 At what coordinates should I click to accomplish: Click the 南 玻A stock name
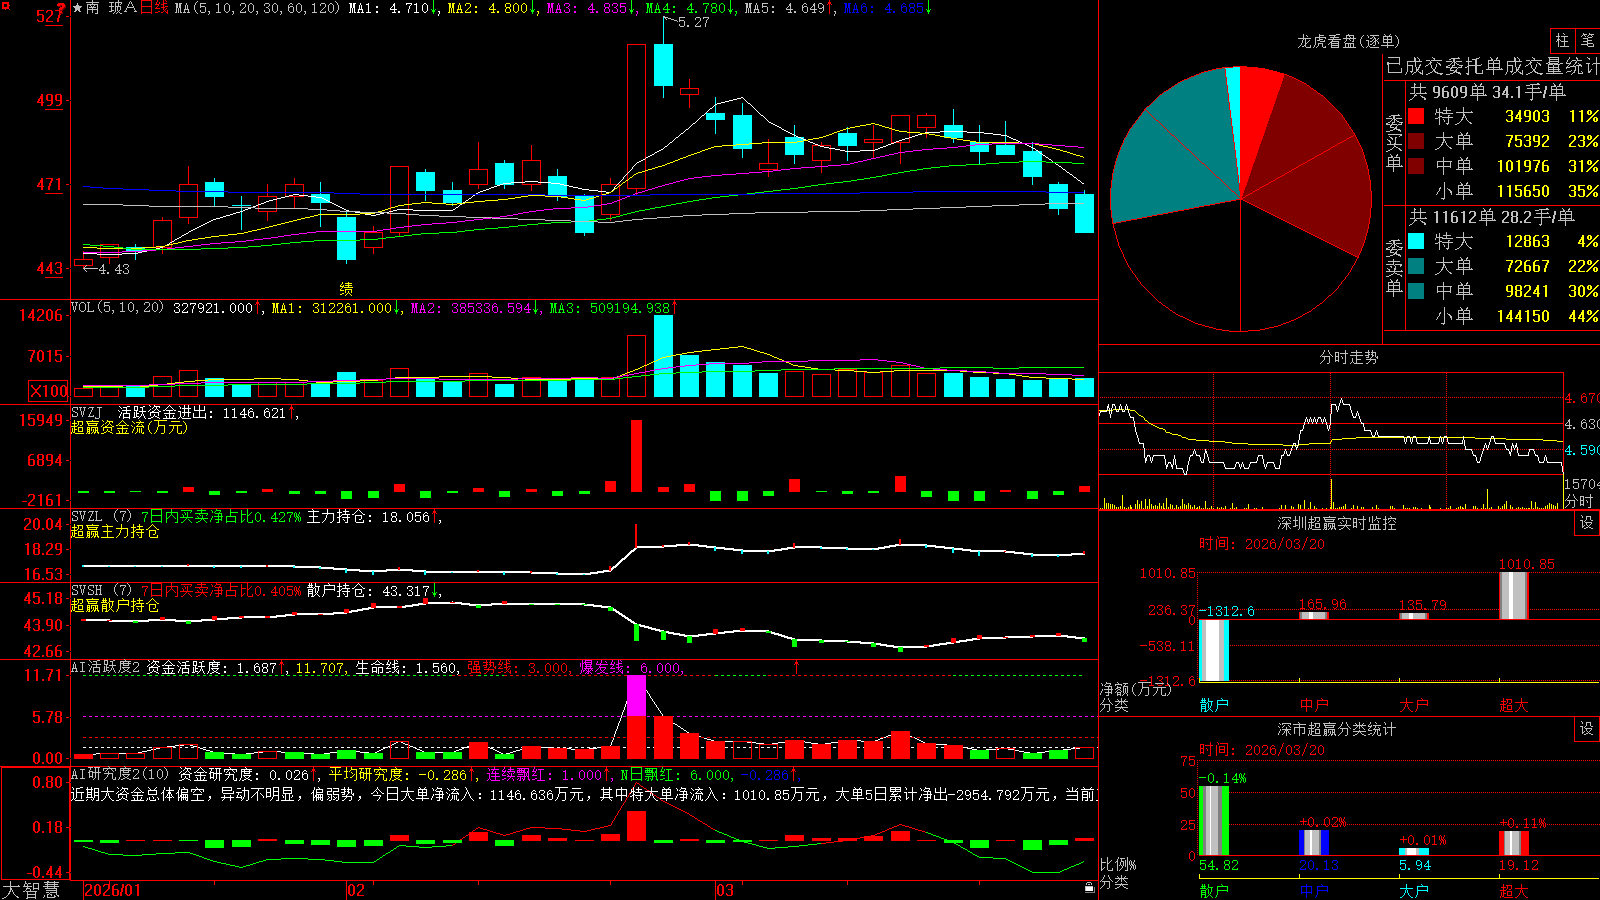110,8
